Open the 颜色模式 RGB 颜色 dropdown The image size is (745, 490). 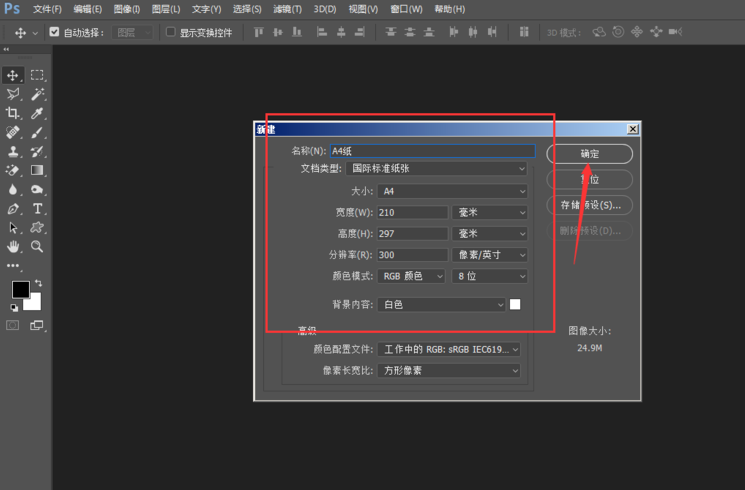pyautogui.click(x=411, y=276)
